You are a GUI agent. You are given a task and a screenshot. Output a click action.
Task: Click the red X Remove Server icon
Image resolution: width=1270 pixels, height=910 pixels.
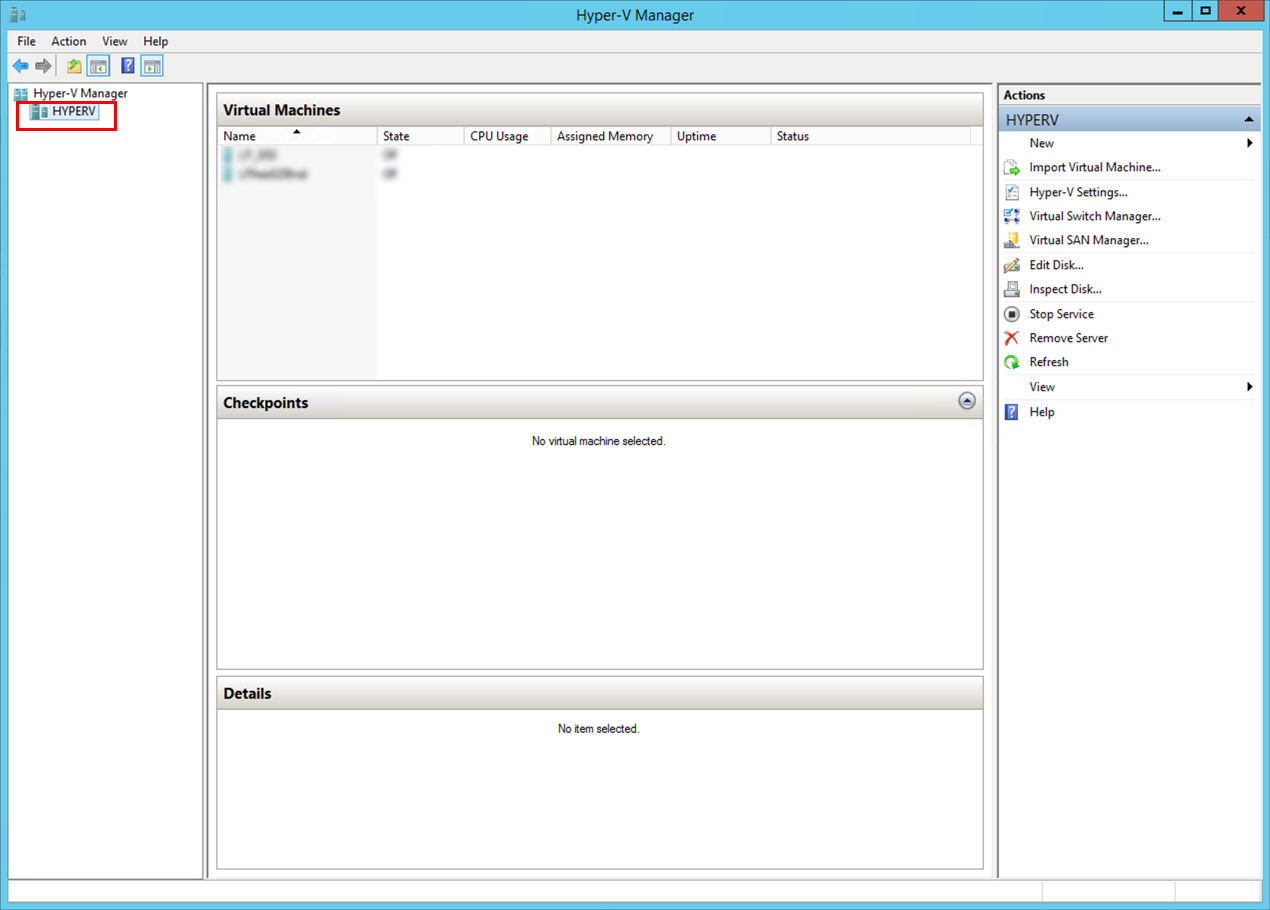coord(1011,337)
